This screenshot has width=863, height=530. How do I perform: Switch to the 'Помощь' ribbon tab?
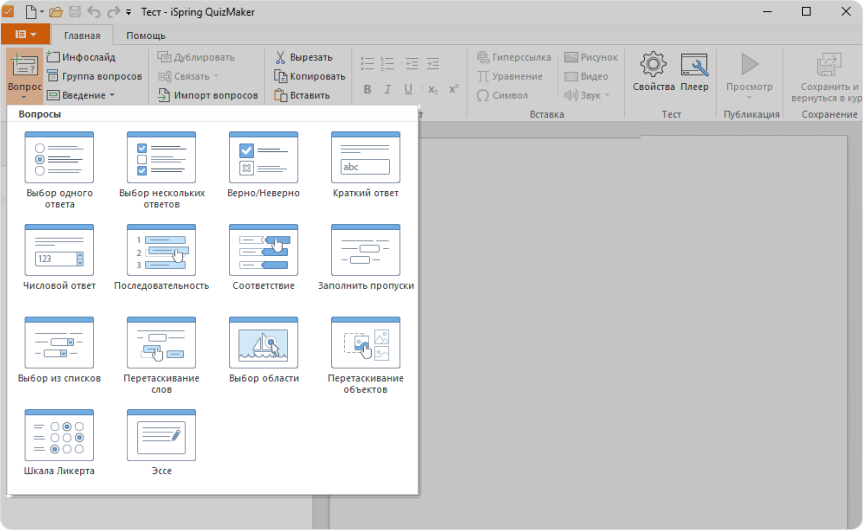146,36
